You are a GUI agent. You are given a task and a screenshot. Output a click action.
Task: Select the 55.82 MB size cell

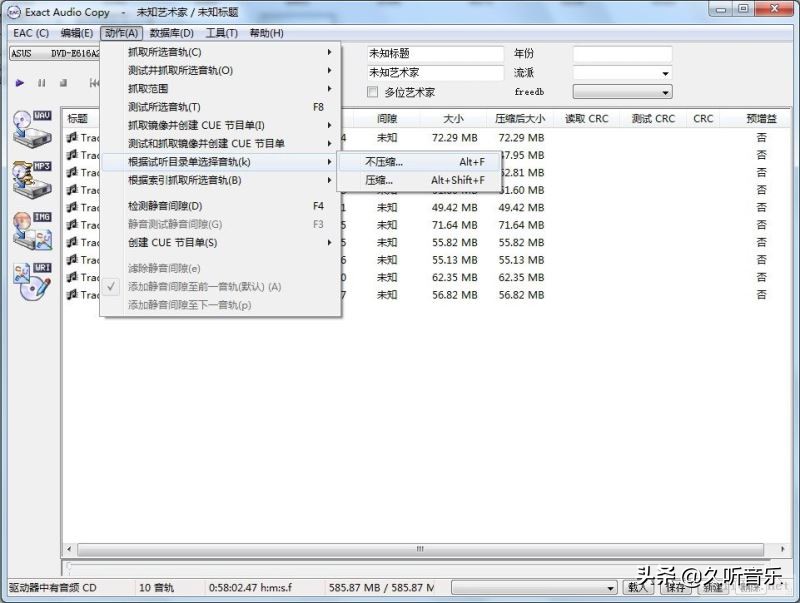point(455,242)
